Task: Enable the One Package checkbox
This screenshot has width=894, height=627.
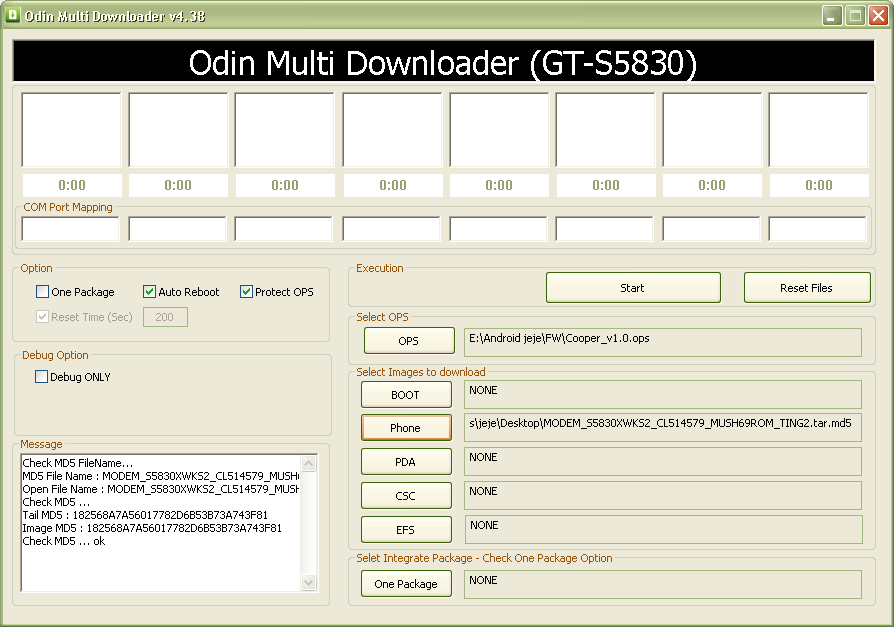Action: click(x=42, y=292)
